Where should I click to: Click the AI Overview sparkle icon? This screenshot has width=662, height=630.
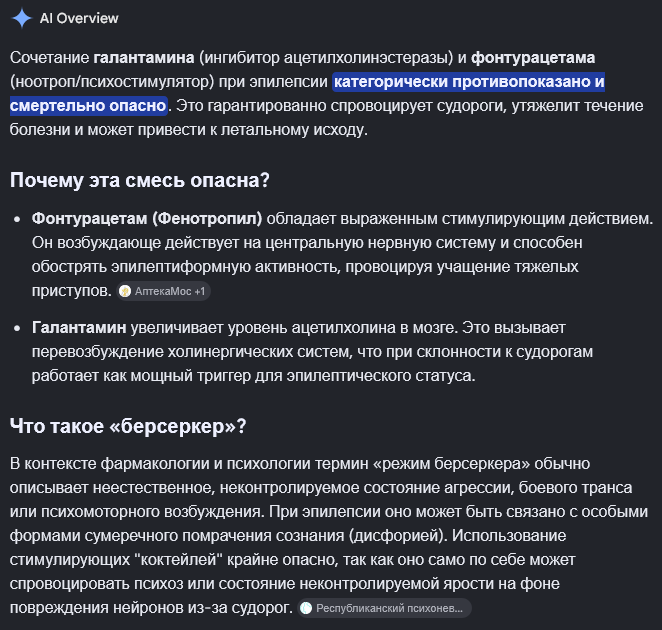coord(22,18)
